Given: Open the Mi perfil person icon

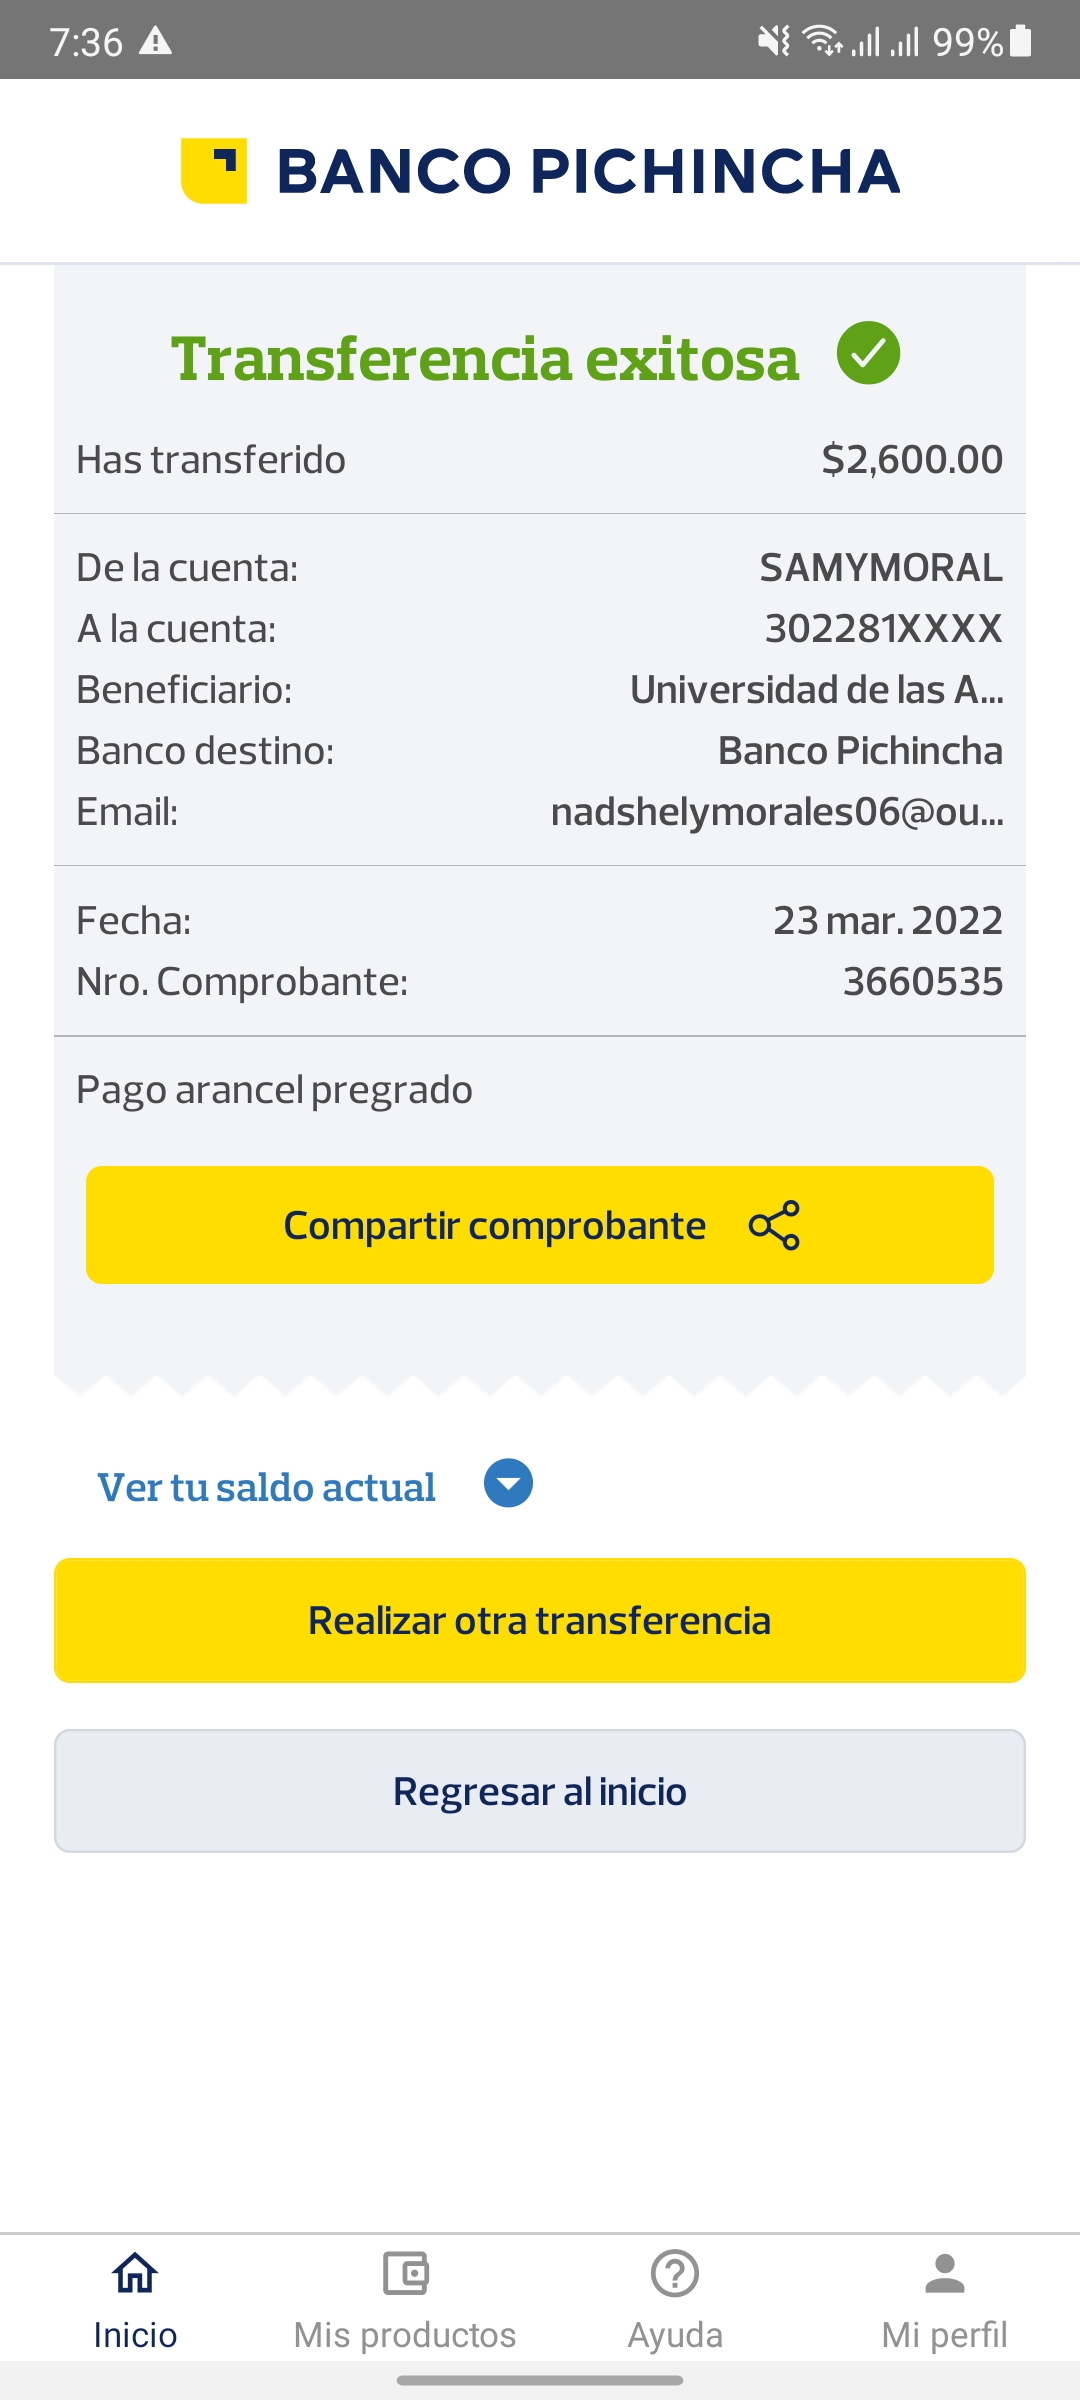Looking at the screenshot, I should click(944, 2273).
